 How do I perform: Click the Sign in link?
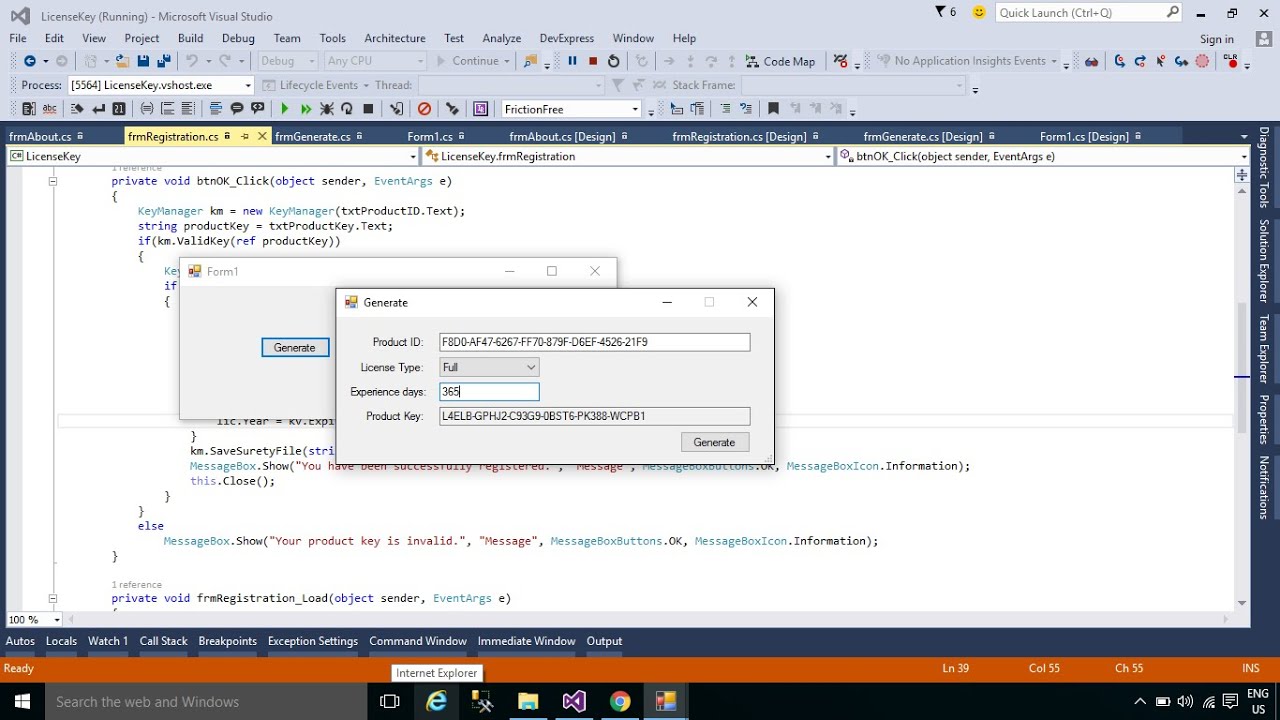point(1217,39)
